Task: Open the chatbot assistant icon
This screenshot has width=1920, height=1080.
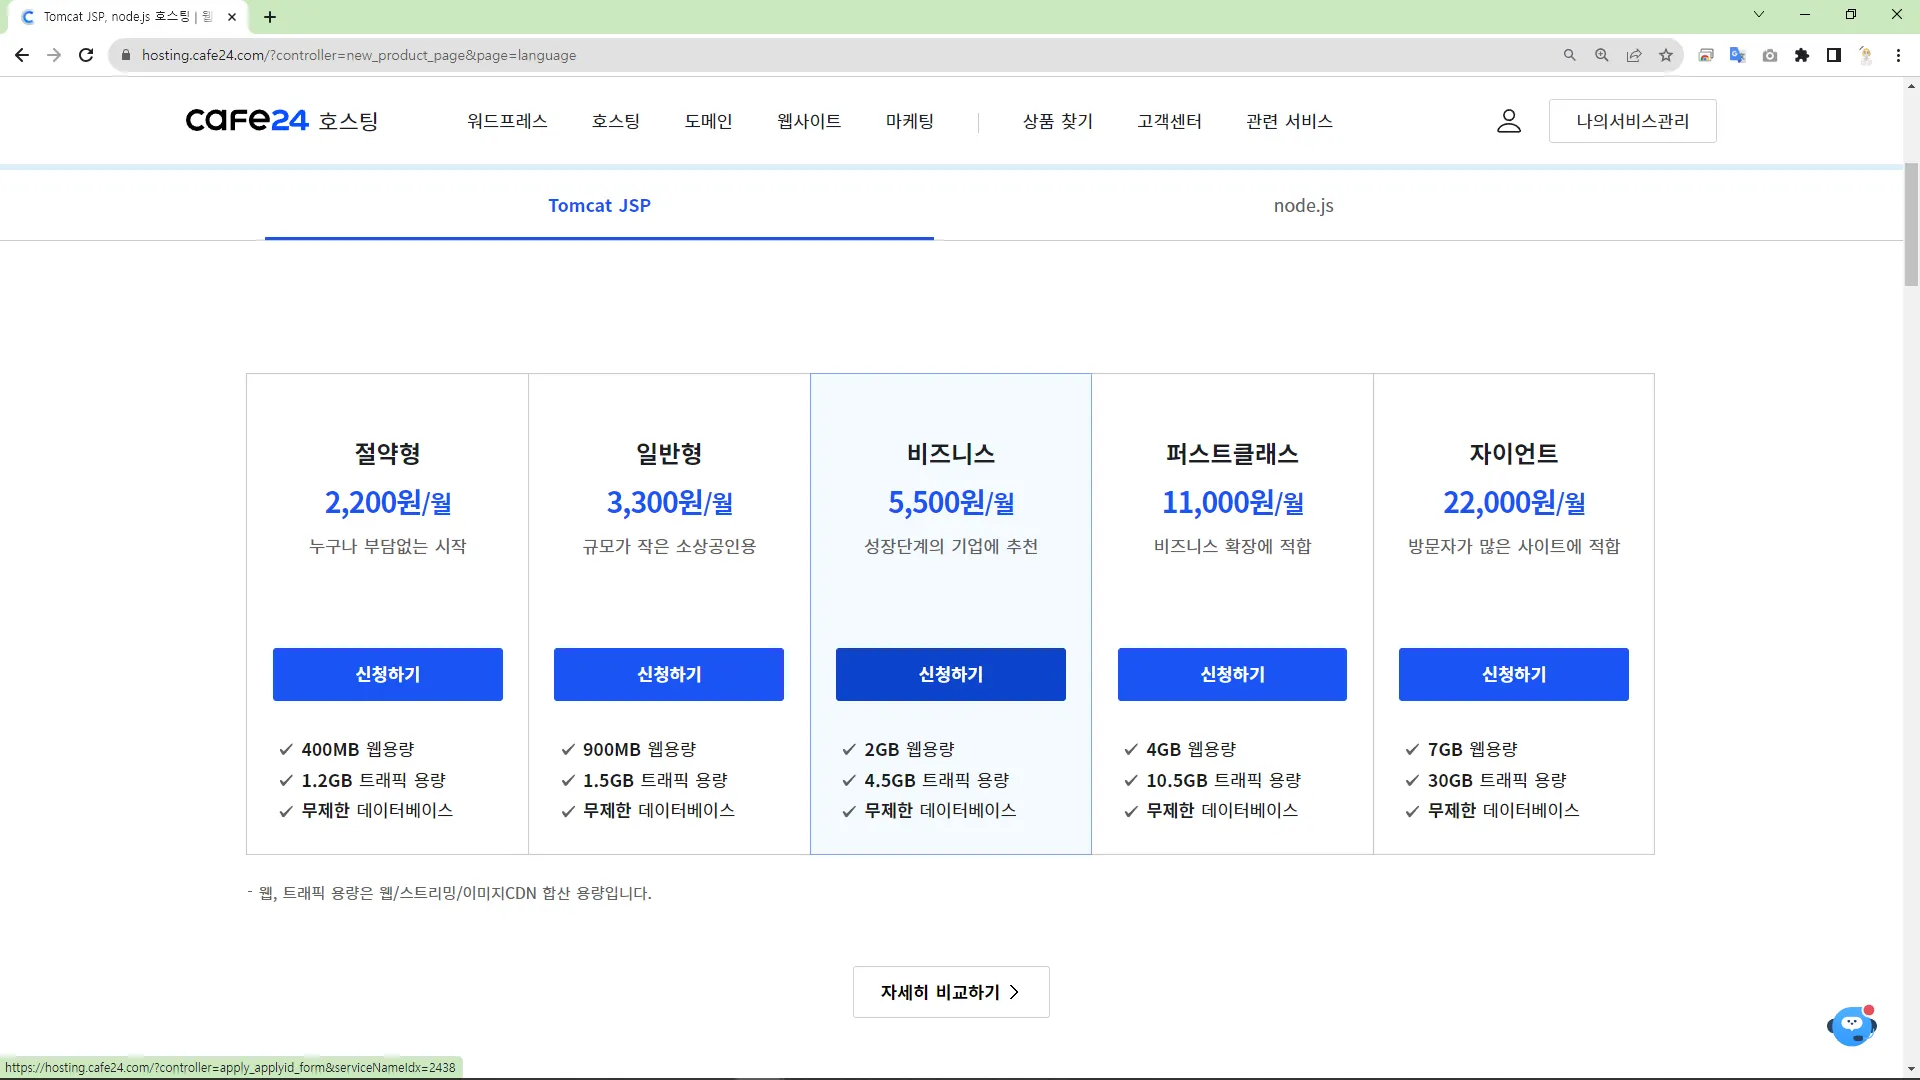Action: point(1851,1026)
